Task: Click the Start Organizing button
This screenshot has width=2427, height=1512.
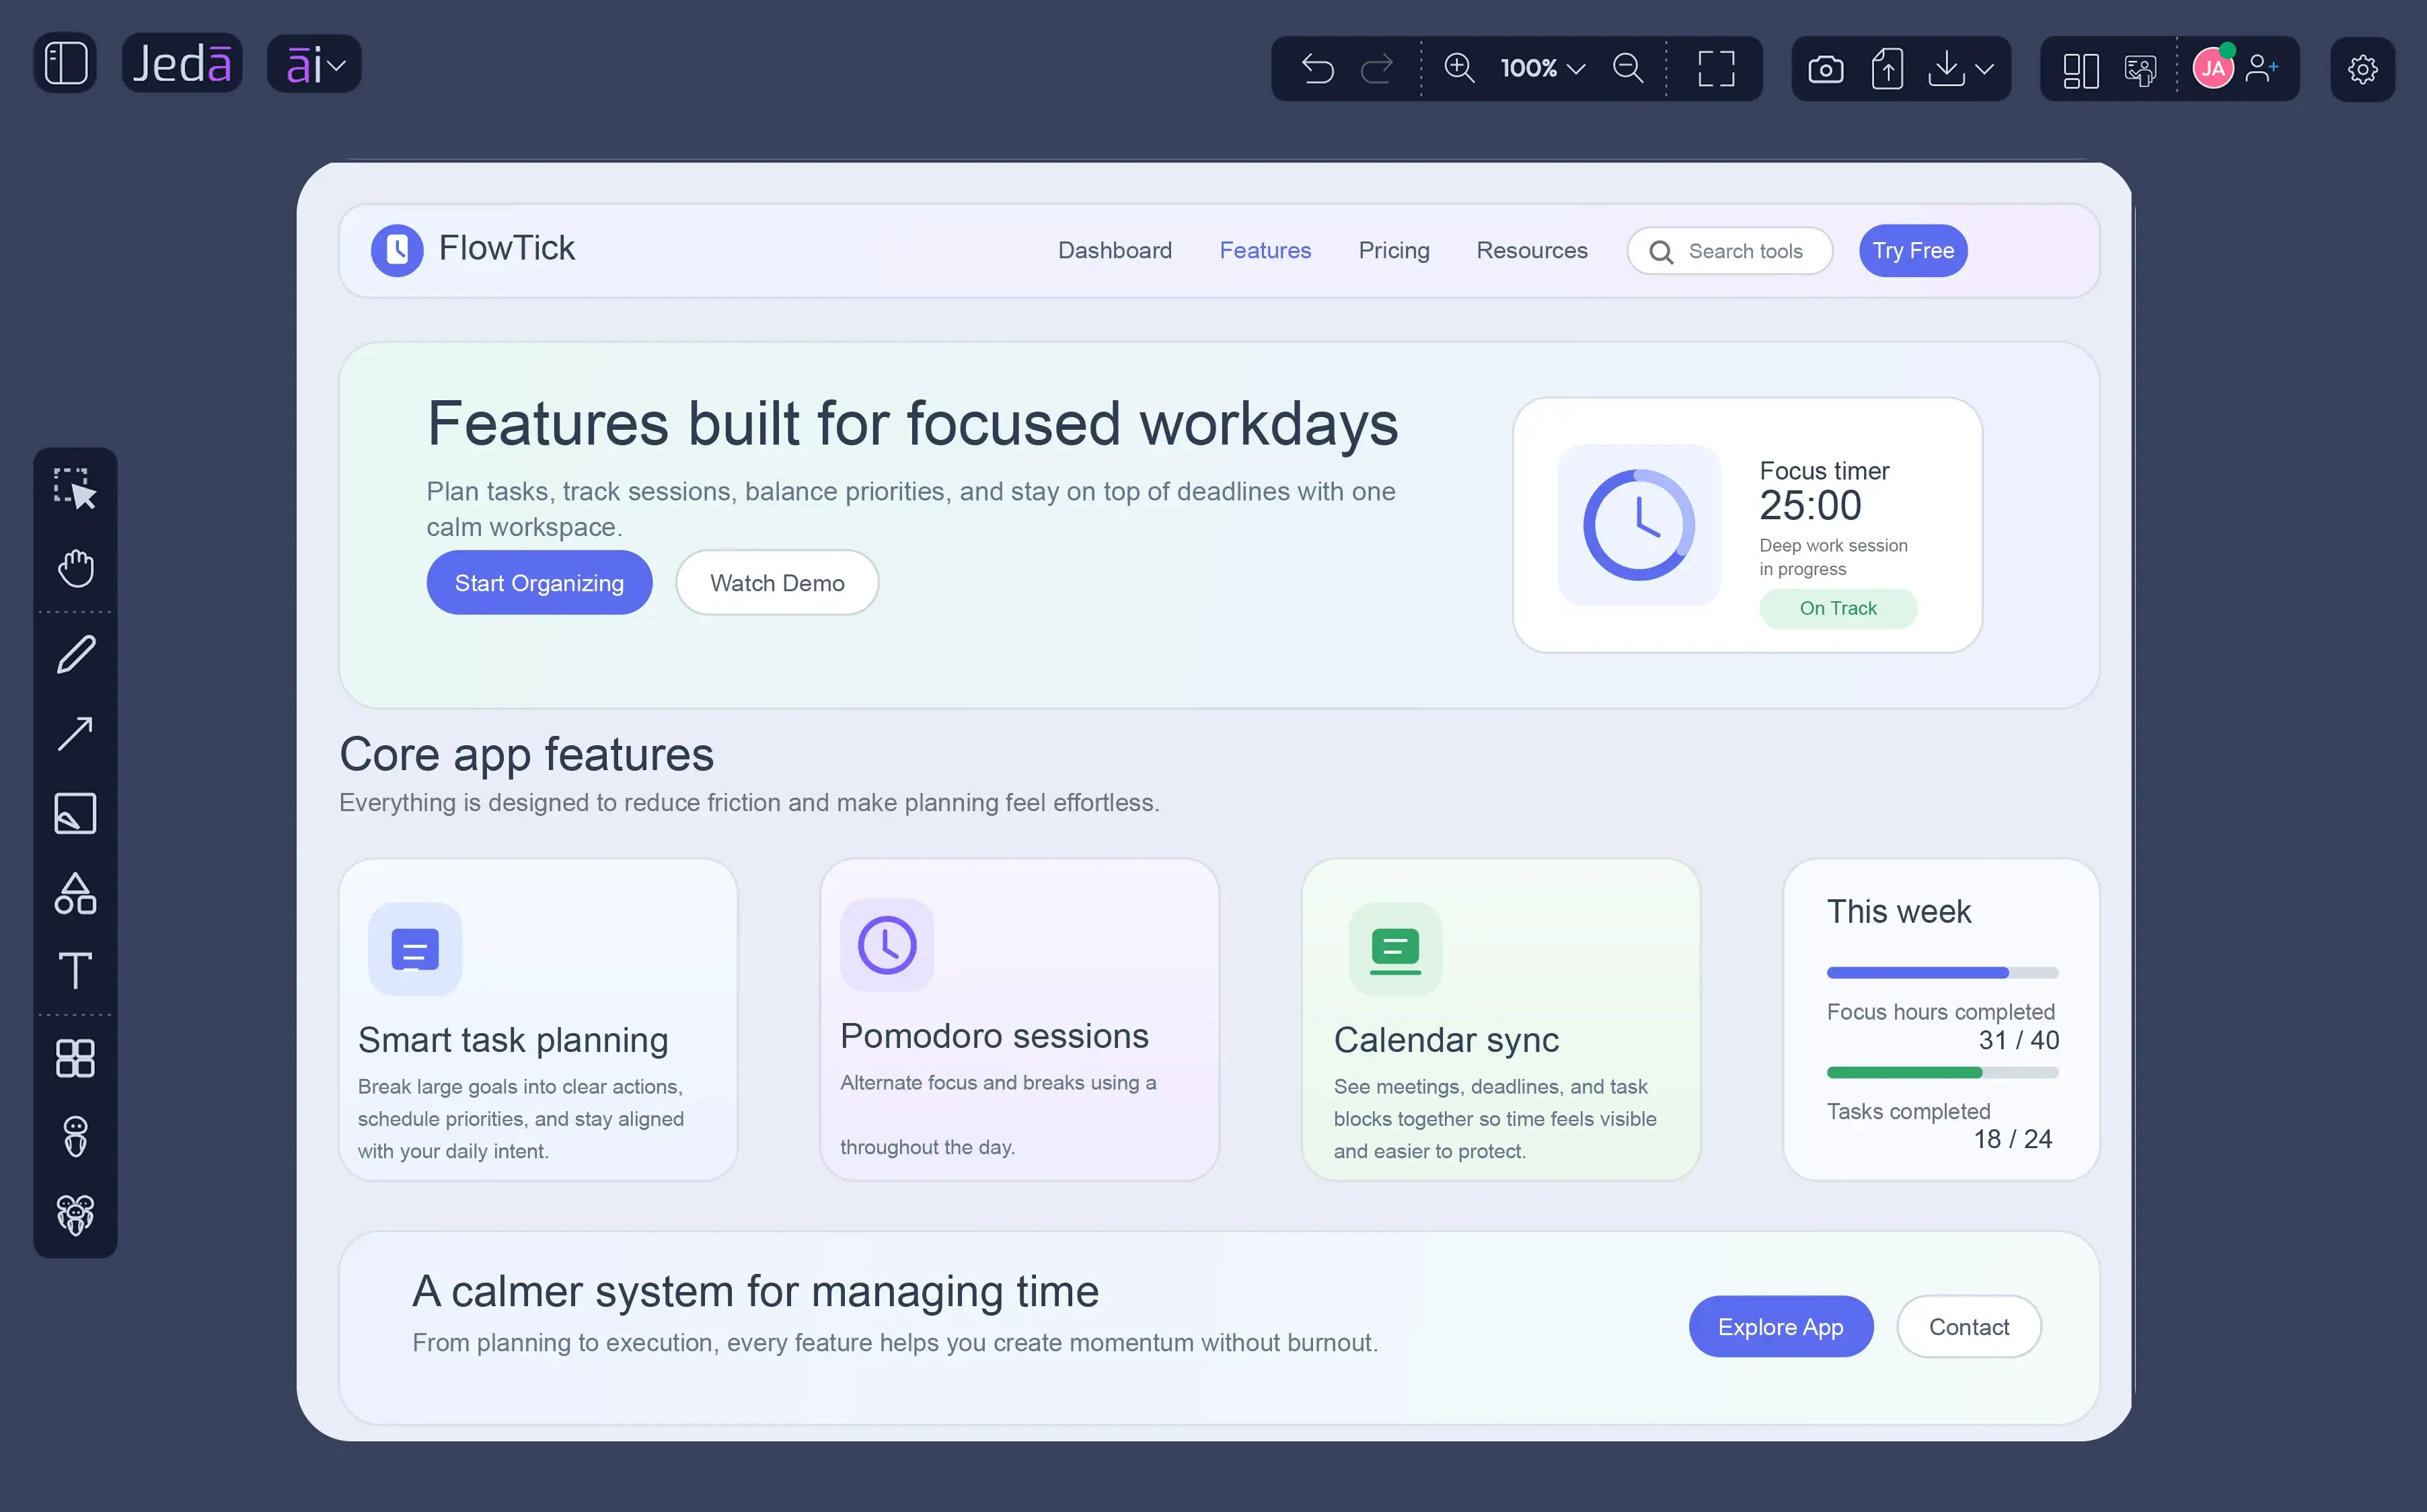Action: pyautogui.click(x=539, y=582)
